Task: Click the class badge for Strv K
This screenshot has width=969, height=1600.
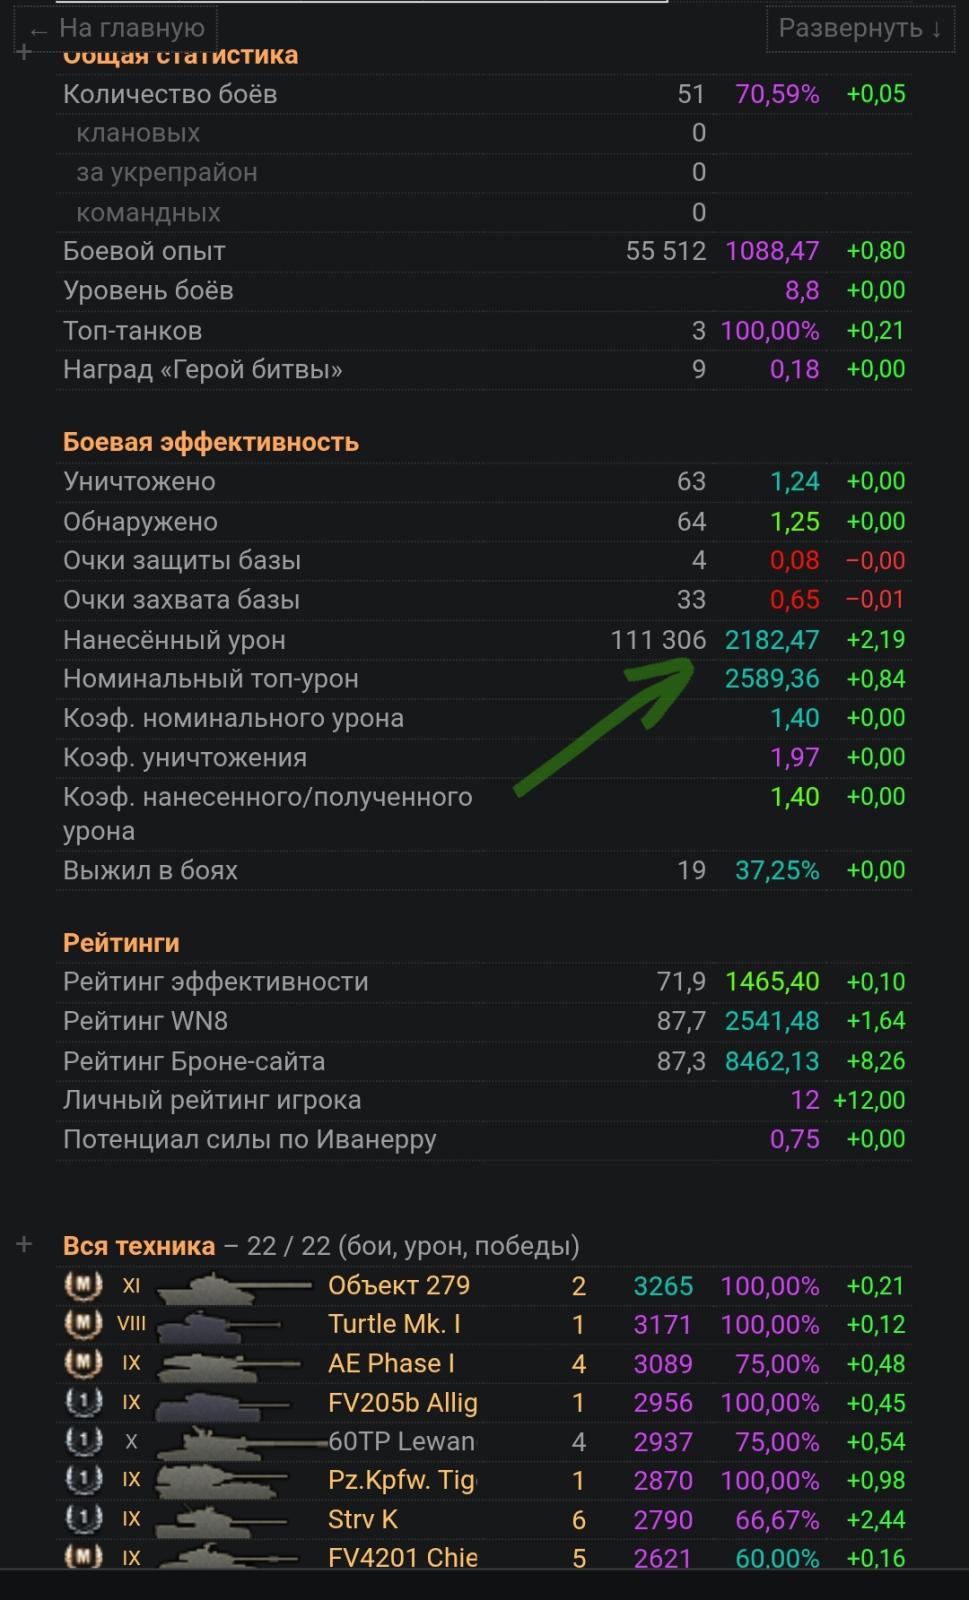Action: point(83,1519)
